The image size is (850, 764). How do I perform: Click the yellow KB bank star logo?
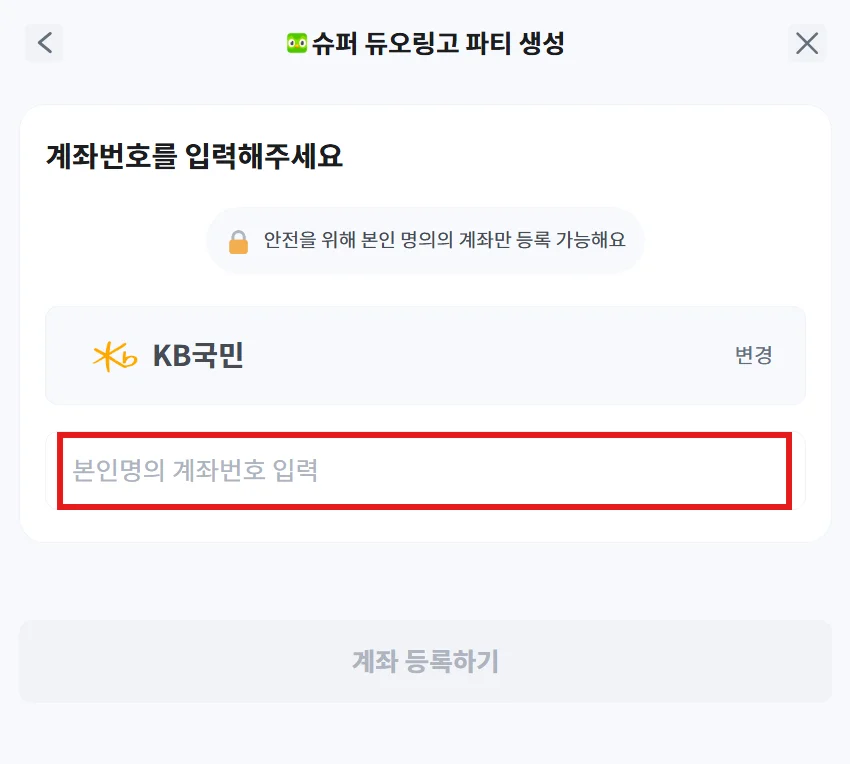tap(114, 356)
